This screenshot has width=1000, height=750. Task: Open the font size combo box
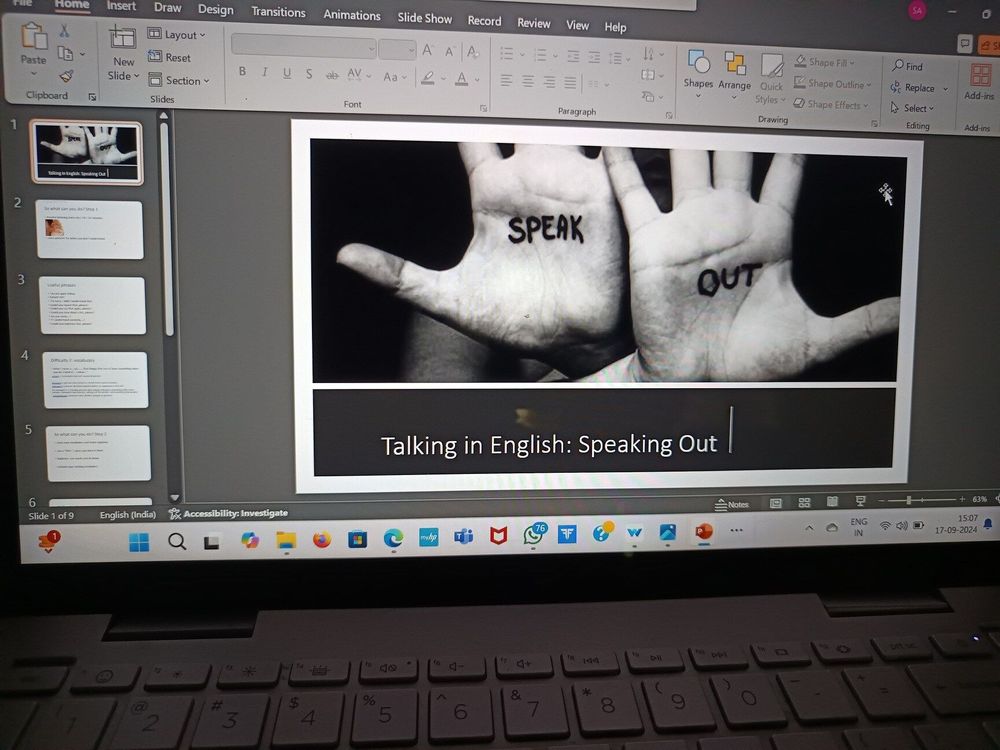[397, 49]
